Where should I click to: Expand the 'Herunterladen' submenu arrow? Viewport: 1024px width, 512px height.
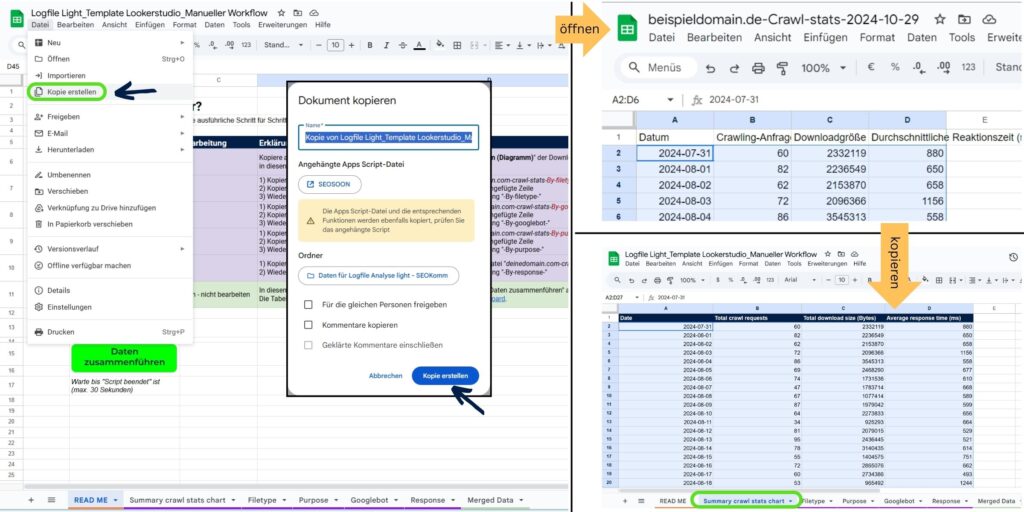182,150
